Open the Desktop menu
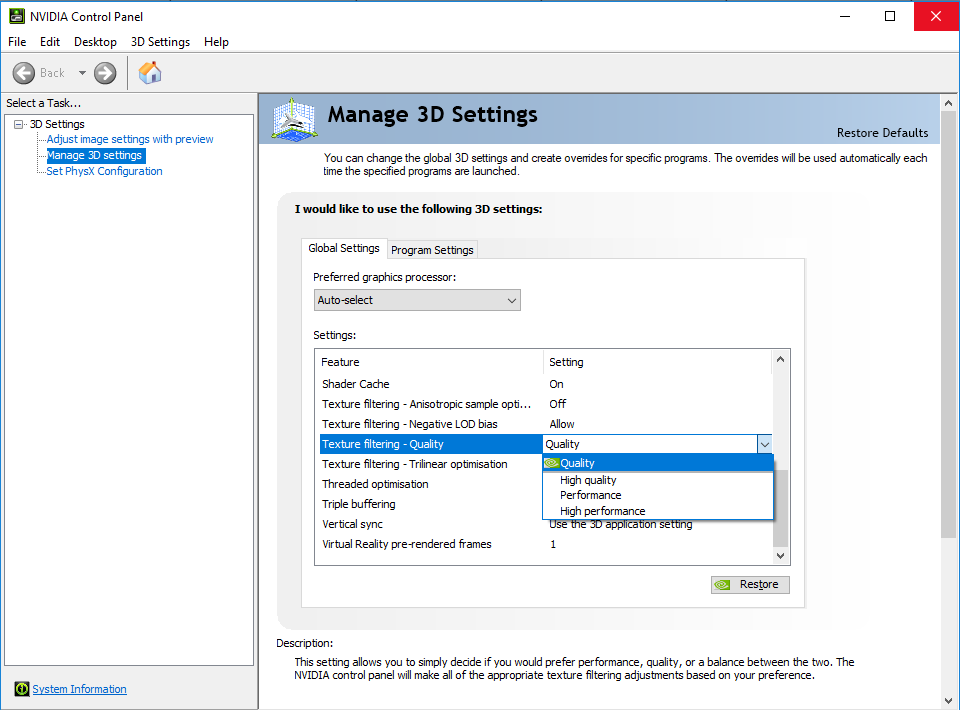The image size is (960, 710). [95, 42]
